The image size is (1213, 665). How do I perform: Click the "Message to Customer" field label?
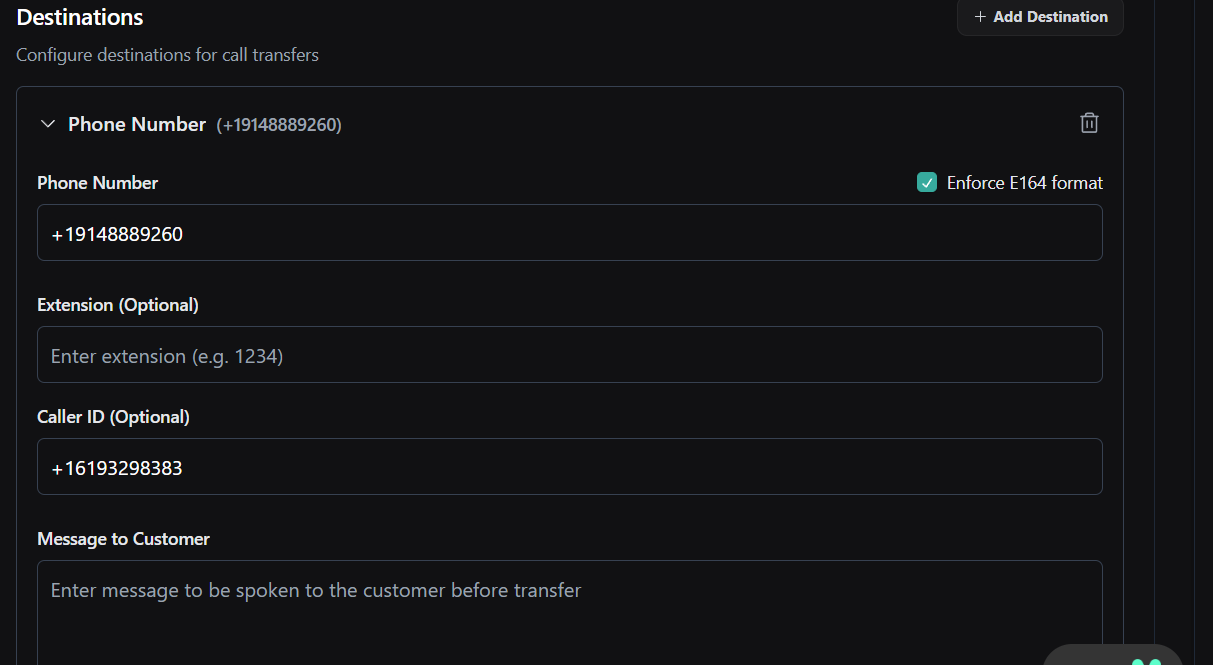[x=123, y=539]
